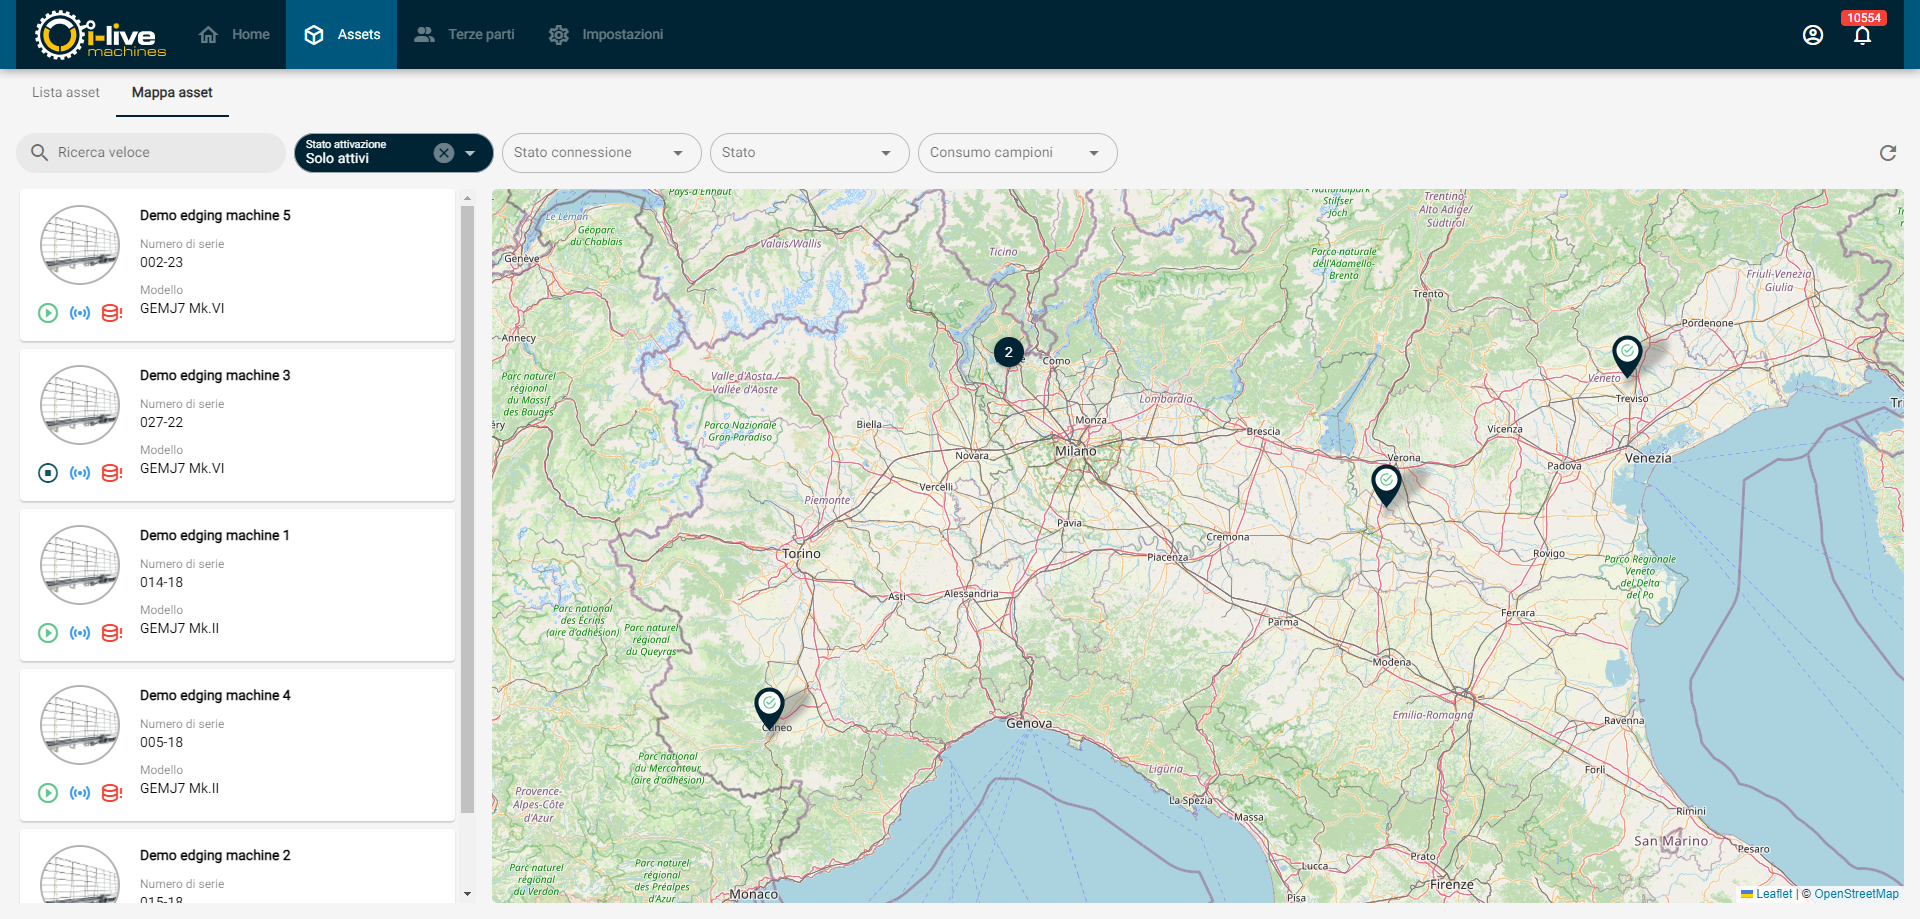Viewport: 1920px width, 919px height.
Task: Open the user account profile icon
Action: [1812, 35]
